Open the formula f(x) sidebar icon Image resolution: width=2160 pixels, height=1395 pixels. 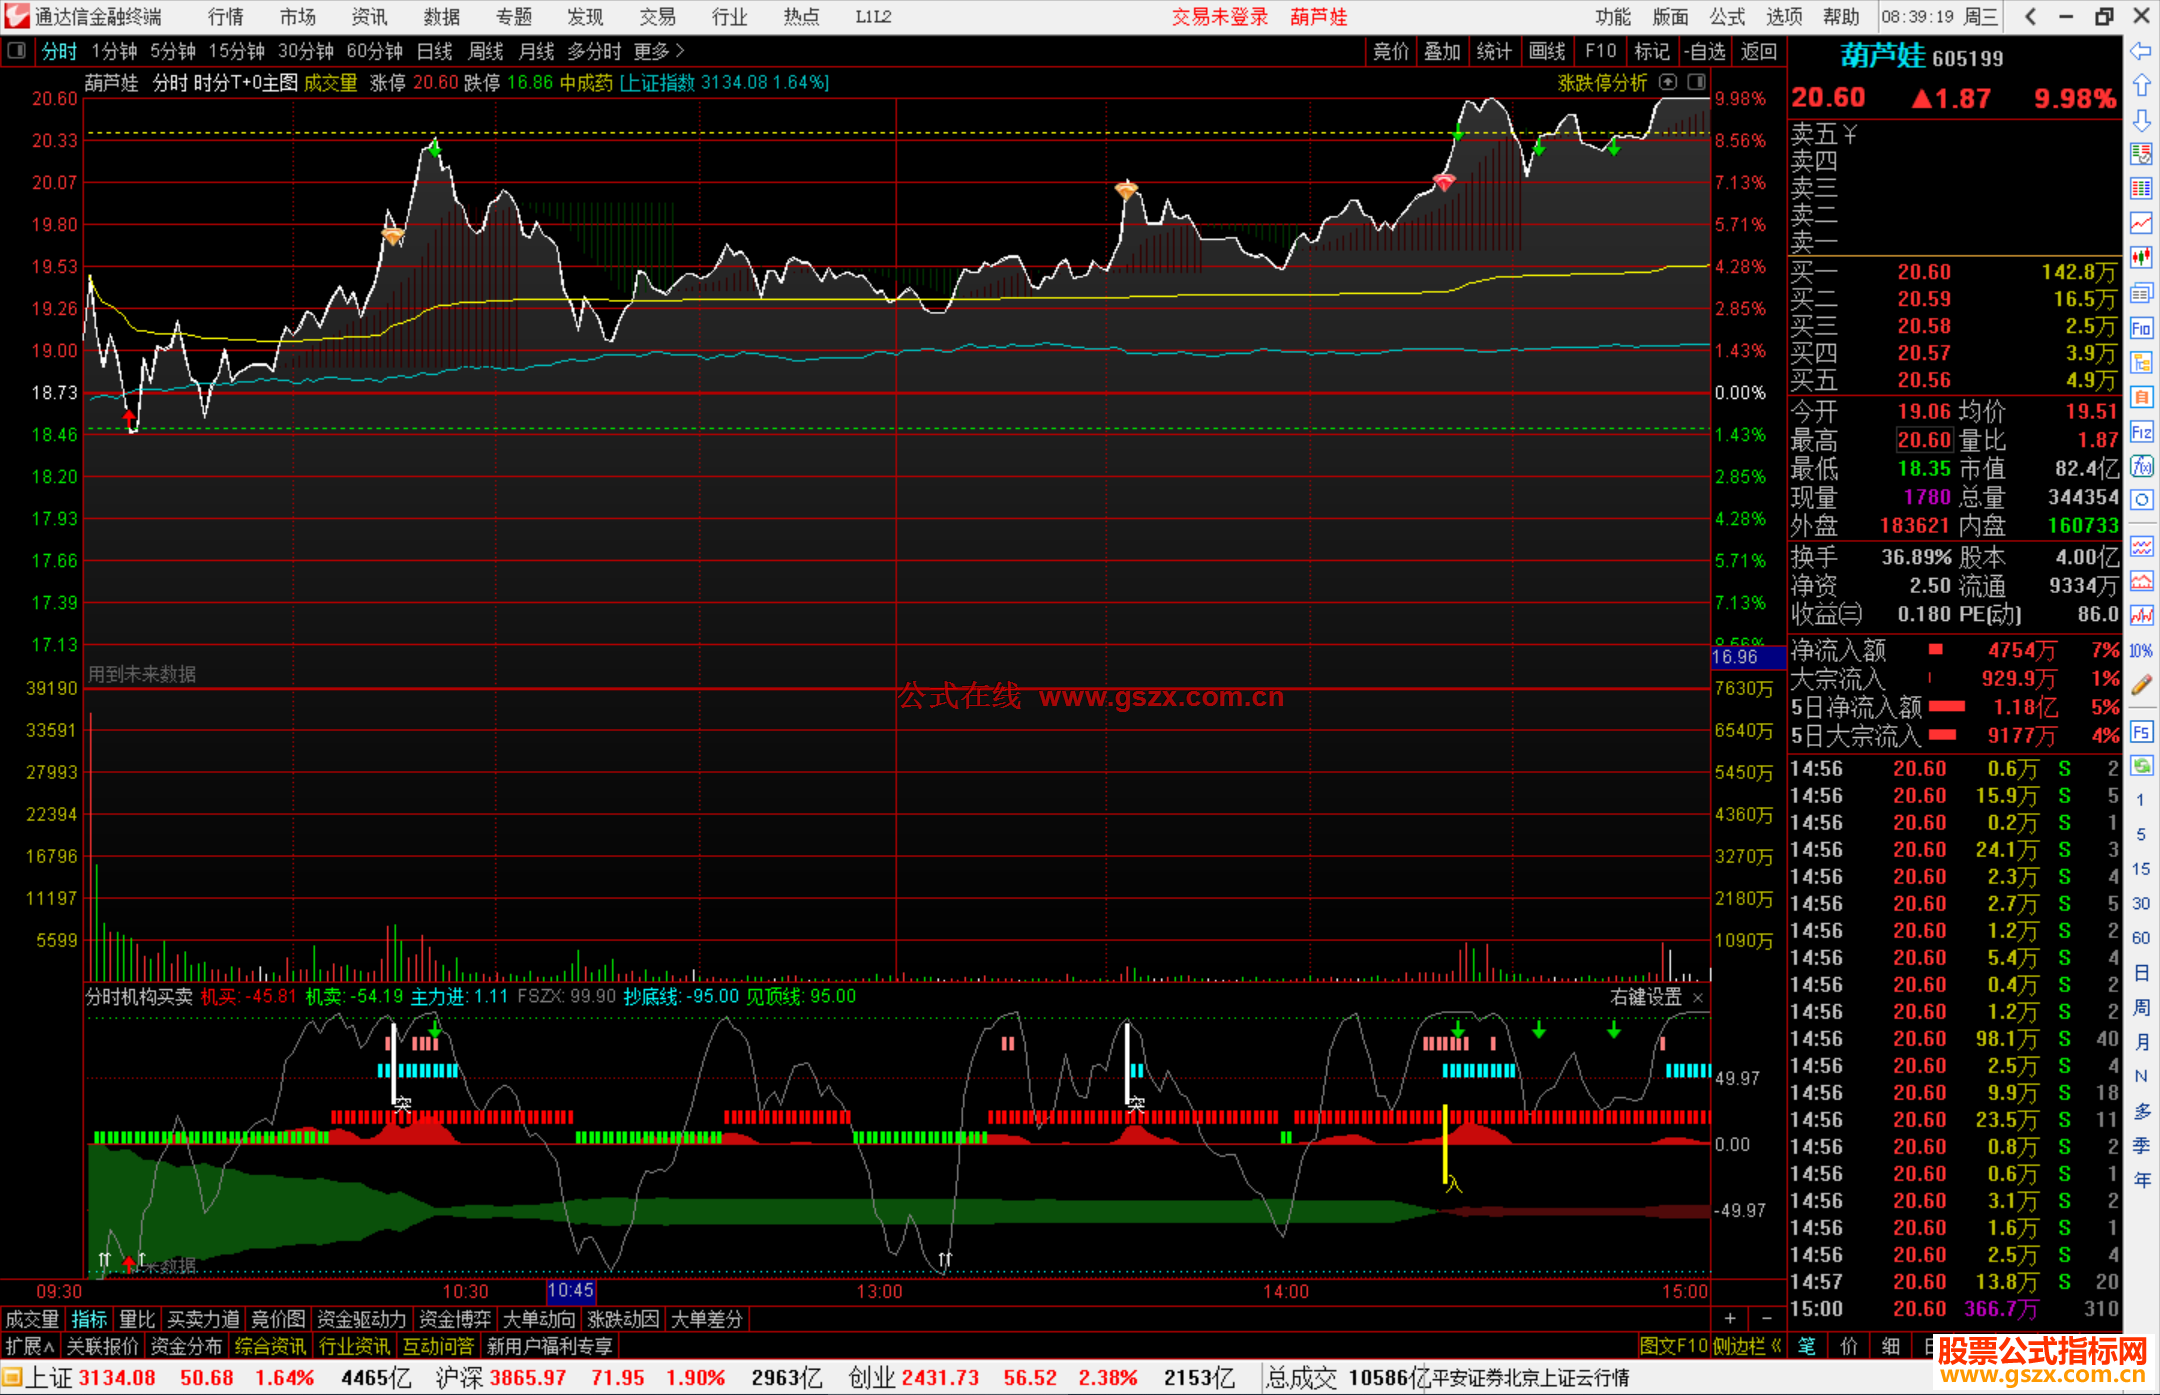[x=2141, y=466]
